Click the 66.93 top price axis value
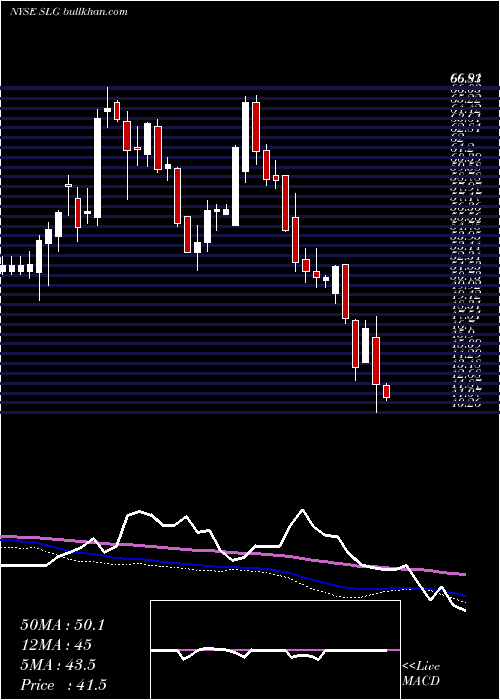 click(465, 79)
